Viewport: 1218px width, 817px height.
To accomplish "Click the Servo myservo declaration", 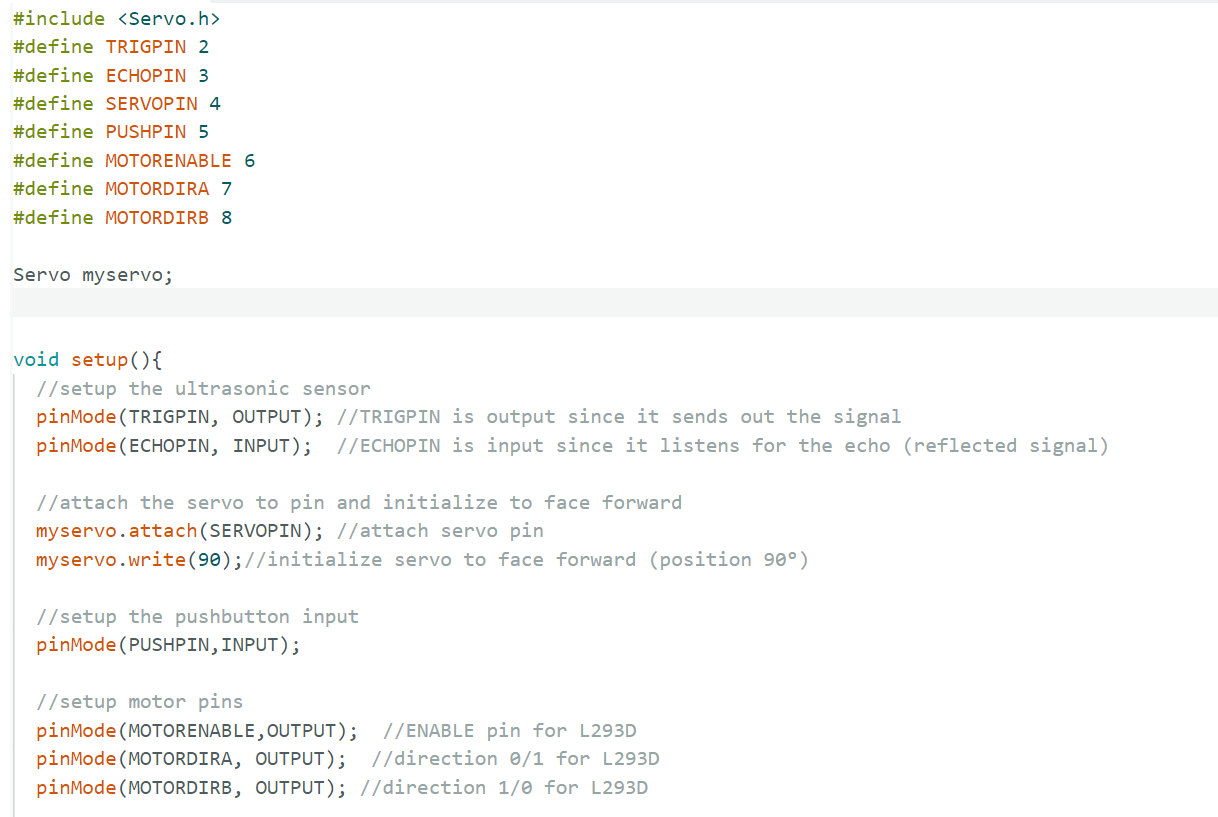I will pos(92,274).
